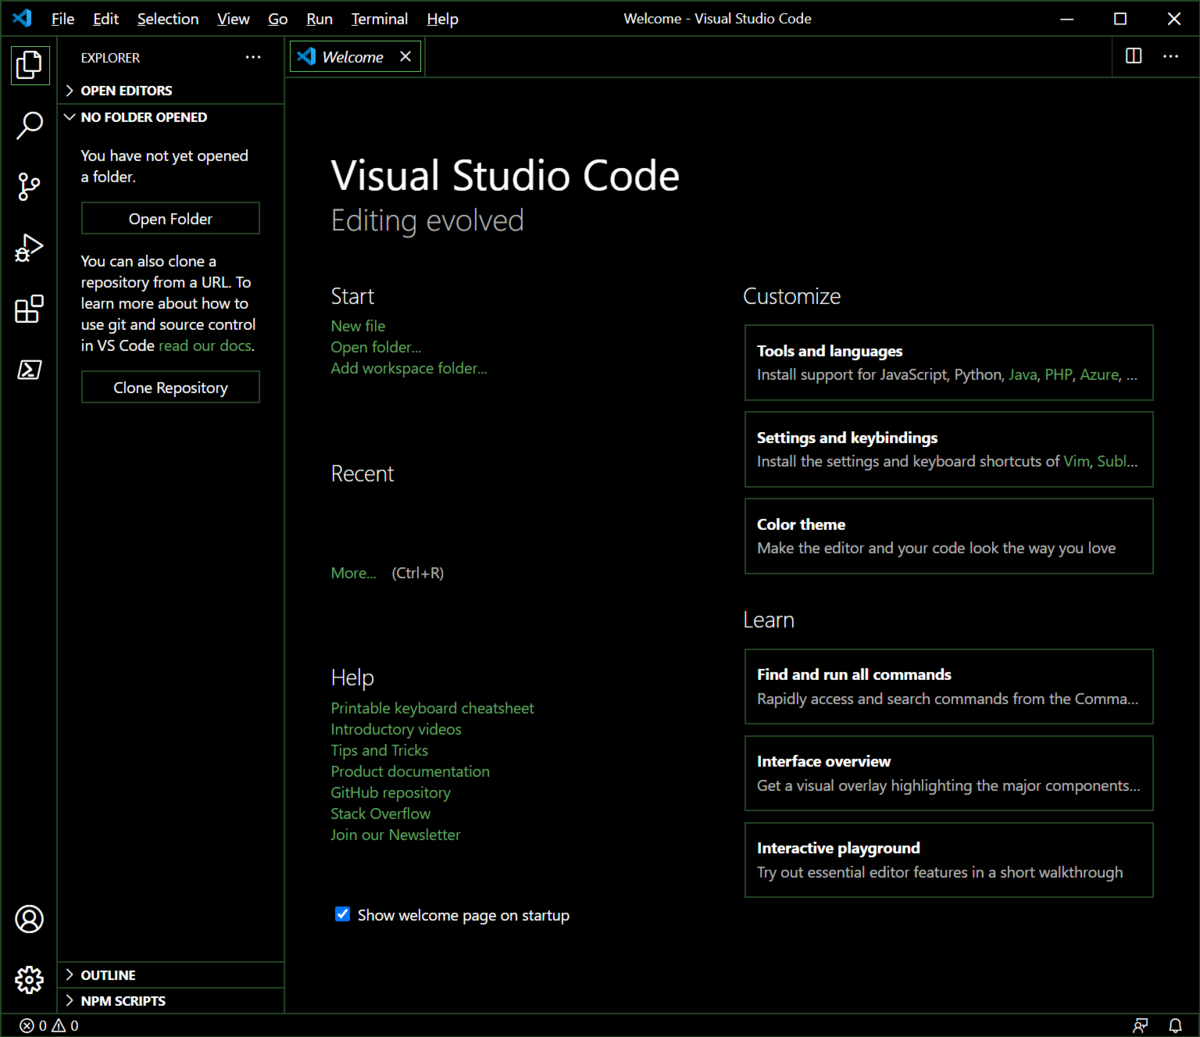Screen dimensions: 1200x1037
Task: Open the Terminal menu
Action: click(x=379, y=18)
